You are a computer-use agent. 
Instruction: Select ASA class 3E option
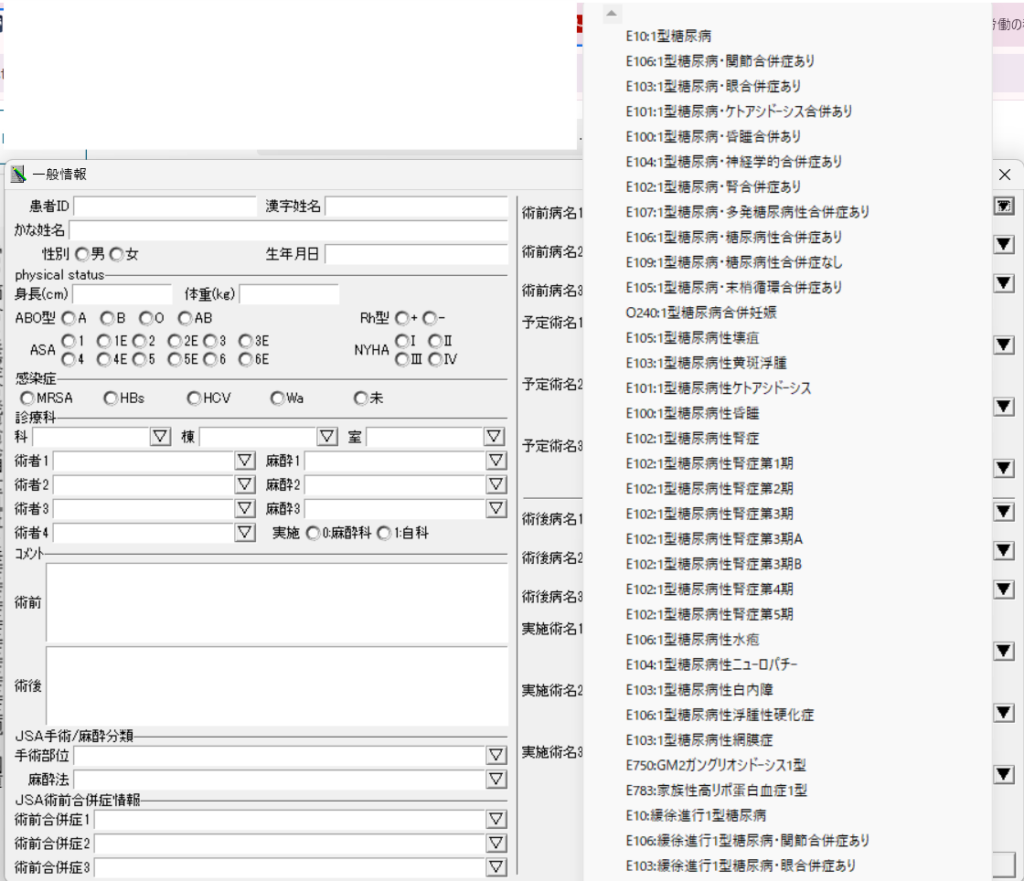[x=245, y=341]
